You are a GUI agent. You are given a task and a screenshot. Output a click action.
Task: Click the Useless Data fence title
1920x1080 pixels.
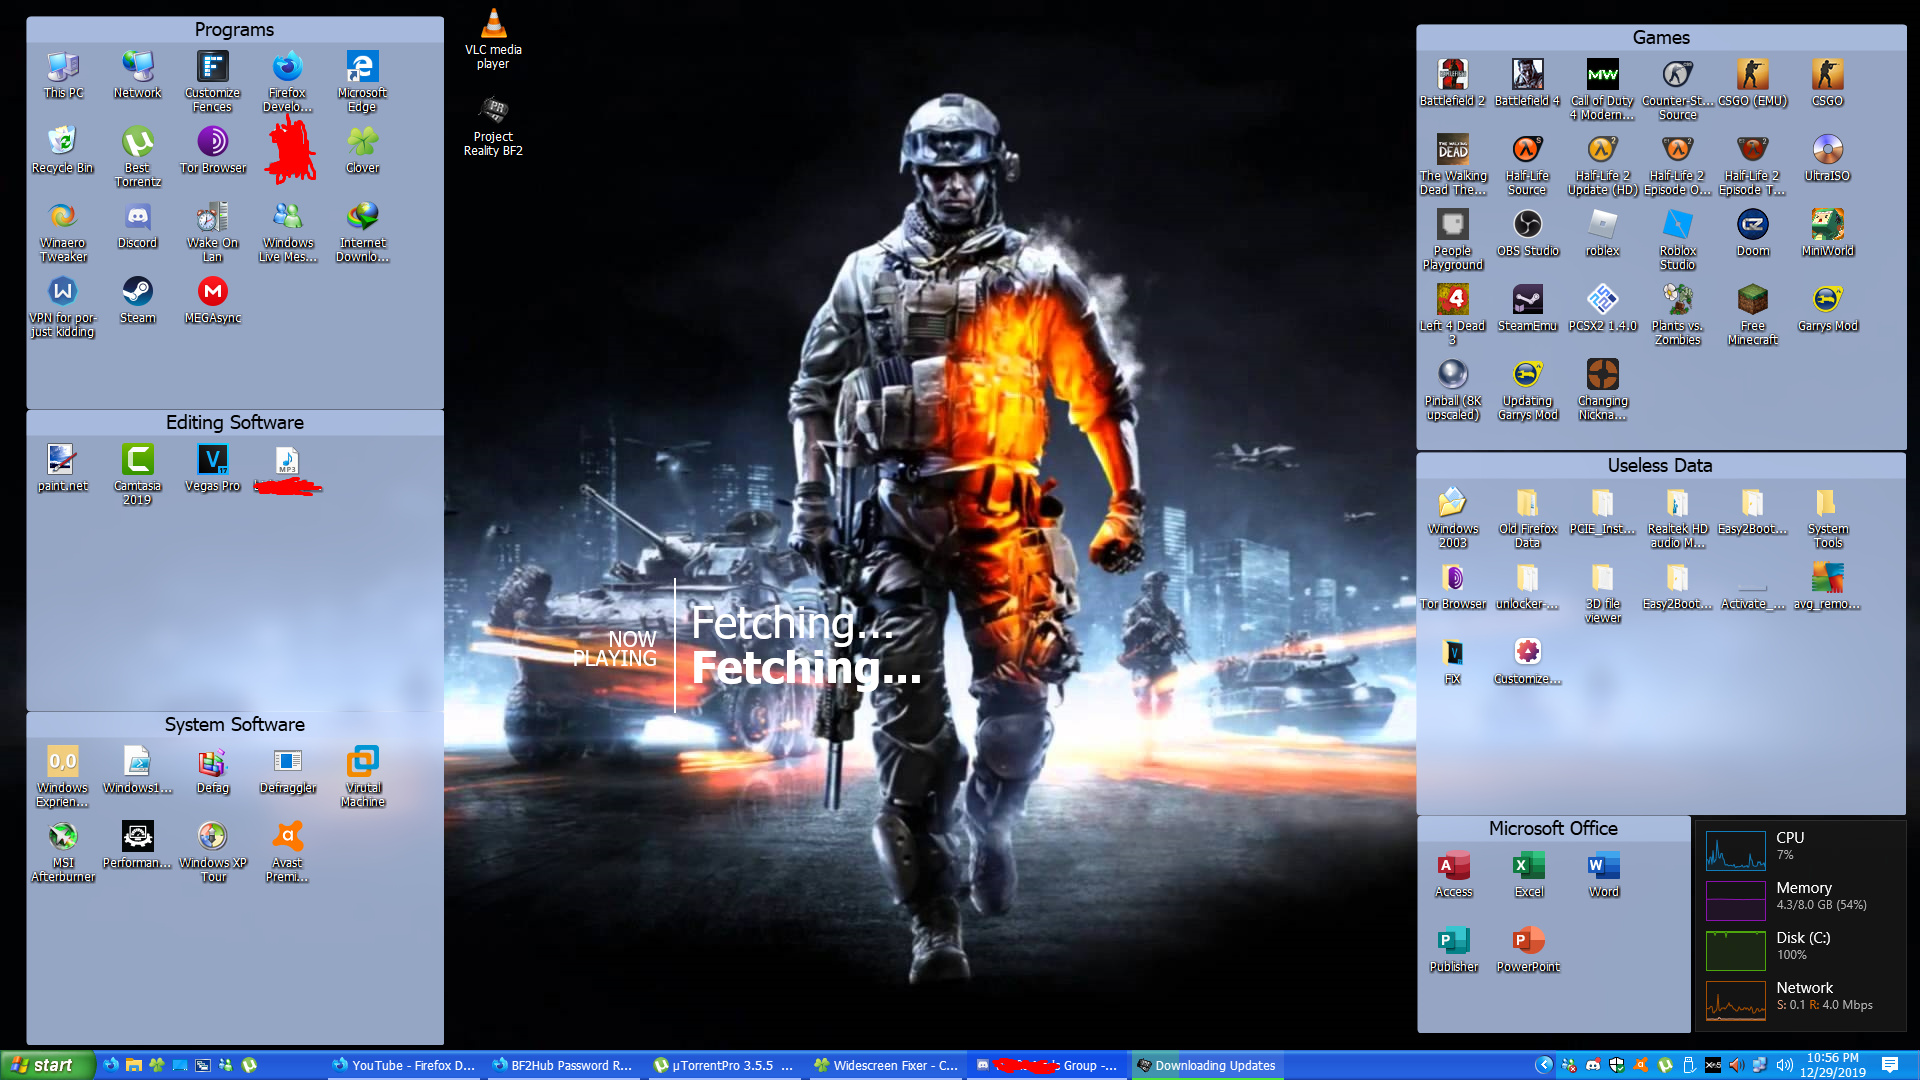[1661, 466]
